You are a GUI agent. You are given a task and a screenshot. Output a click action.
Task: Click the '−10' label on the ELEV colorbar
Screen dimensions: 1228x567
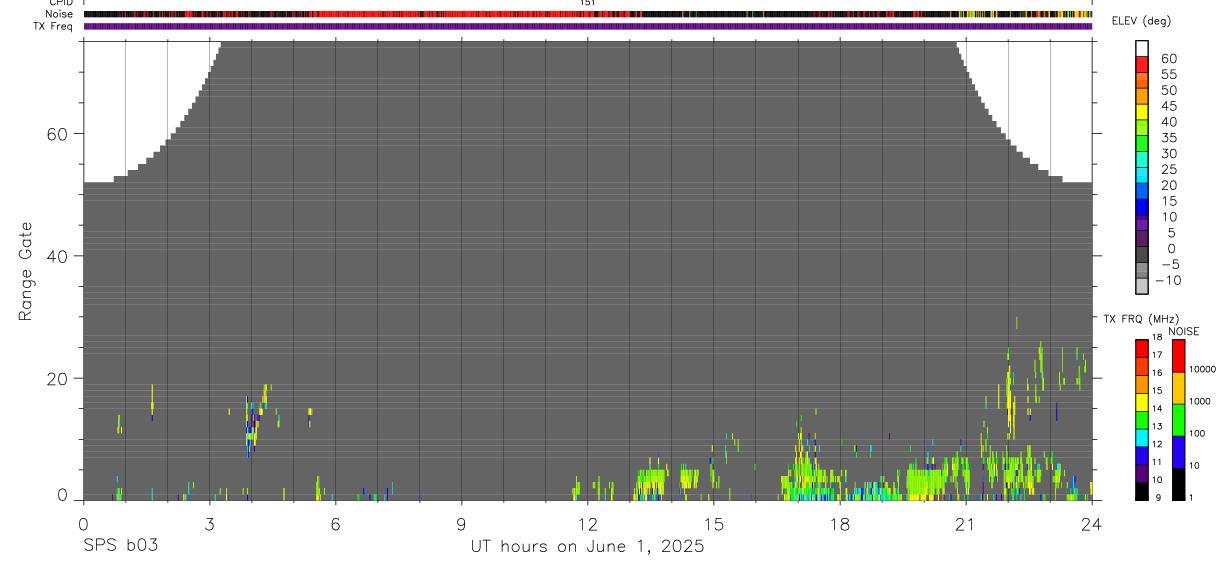click(1167, 280)
